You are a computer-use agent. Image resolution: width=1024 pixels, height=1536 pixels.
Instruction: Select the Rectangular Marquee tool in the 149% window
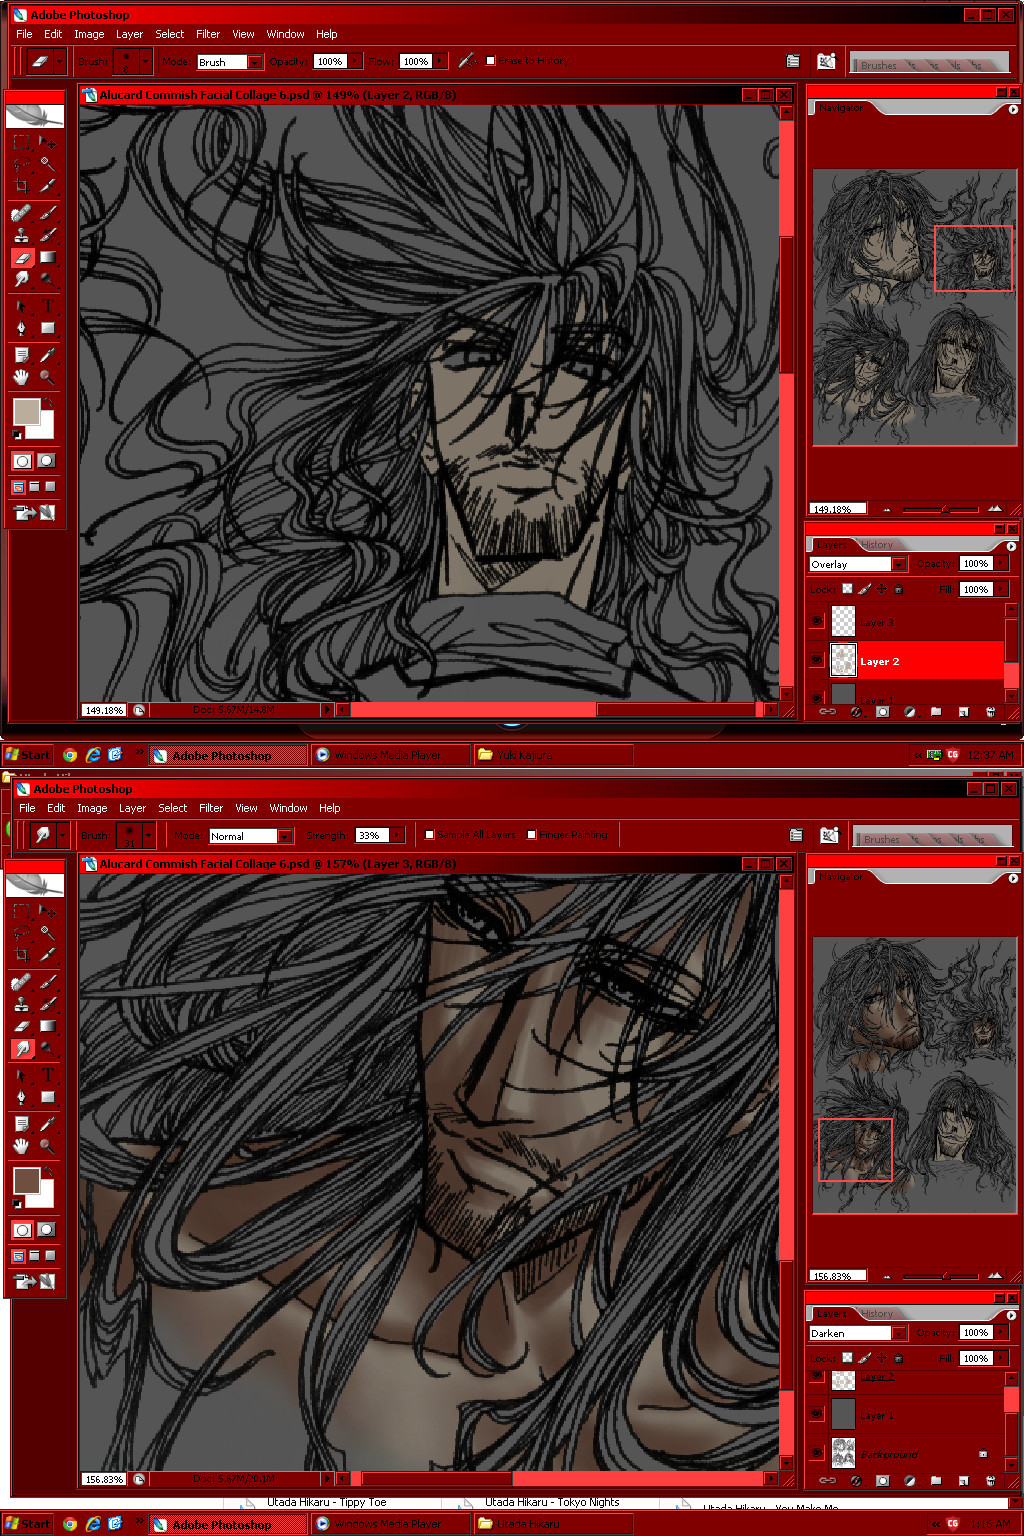[21, 143]
